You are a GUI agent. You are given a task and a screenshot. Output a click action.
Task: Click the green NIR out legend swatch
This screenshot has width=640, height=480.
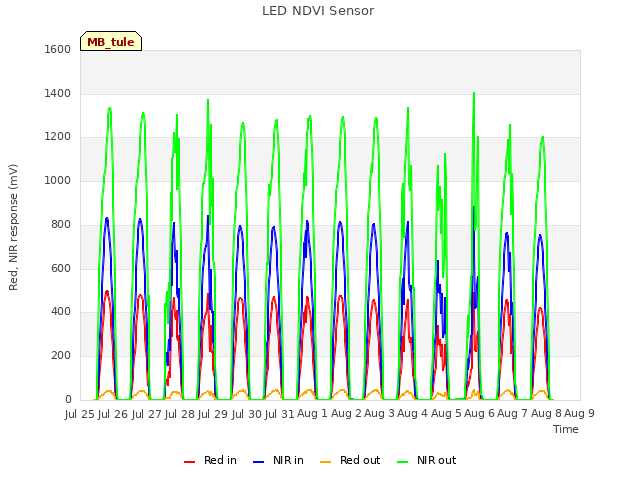tap(402, 462)
